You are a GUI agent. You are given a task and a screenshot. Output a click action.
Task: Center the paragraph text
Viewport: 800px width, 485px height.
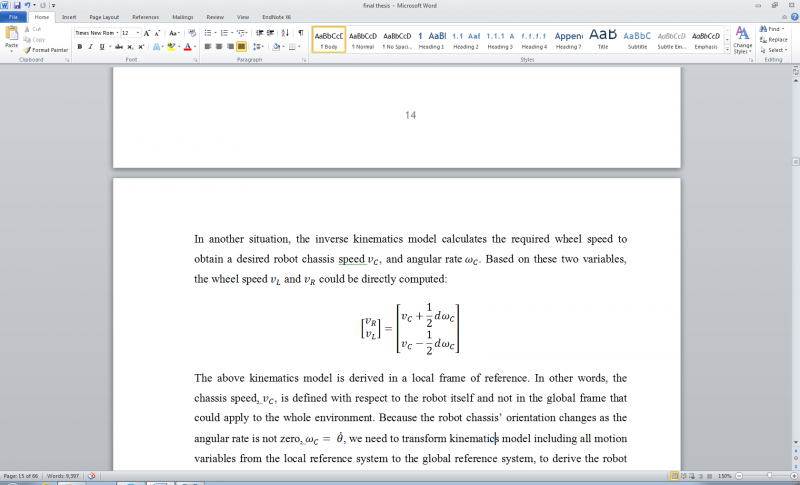[x=219, y=46]
